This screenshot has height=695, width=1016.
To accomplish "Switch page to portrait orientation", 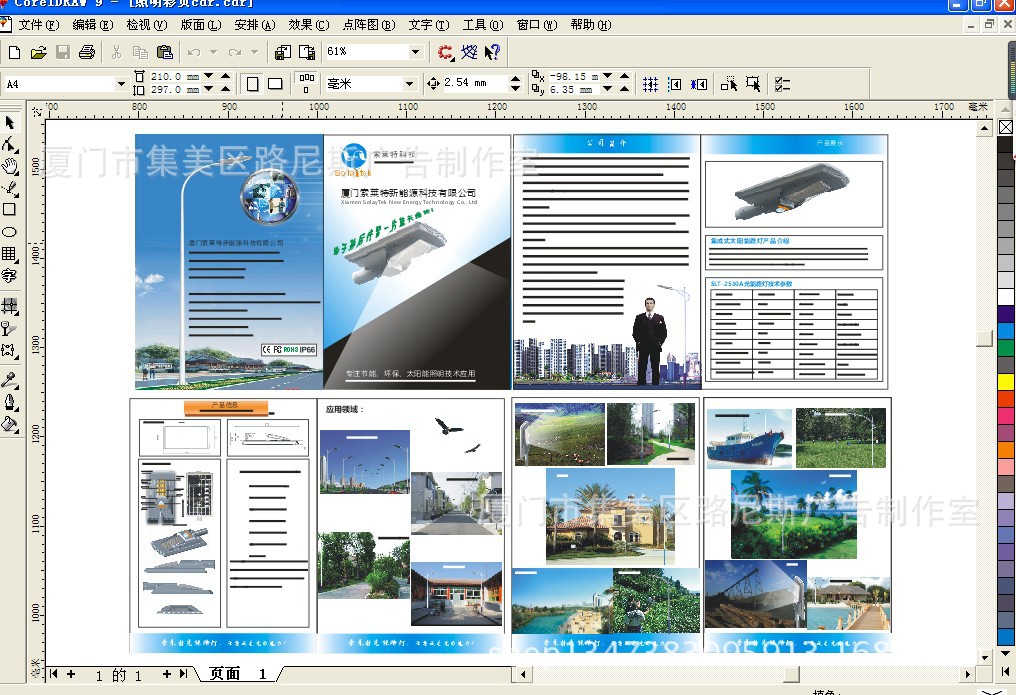I will 252,84.
